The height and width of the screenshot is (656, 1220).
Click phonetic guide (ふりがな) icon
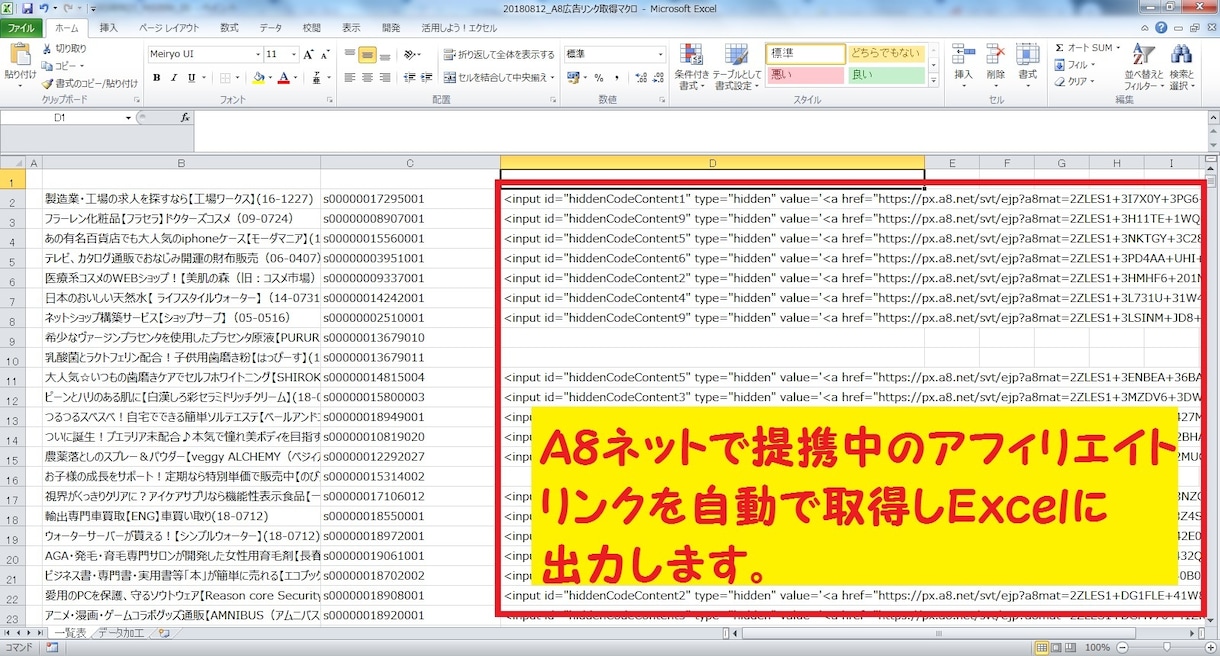point(316,78)
